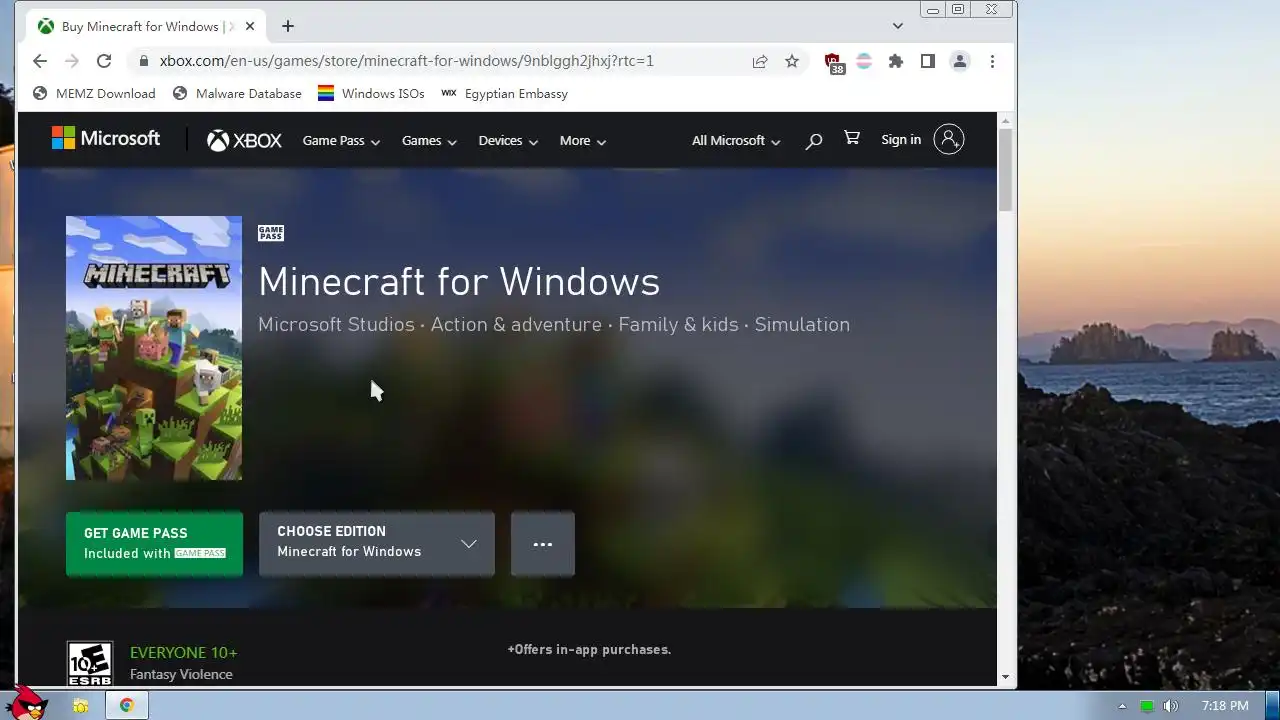Open the Malware Database bookmark
This screenshot has width=1280, height=720.
point(237,93)
